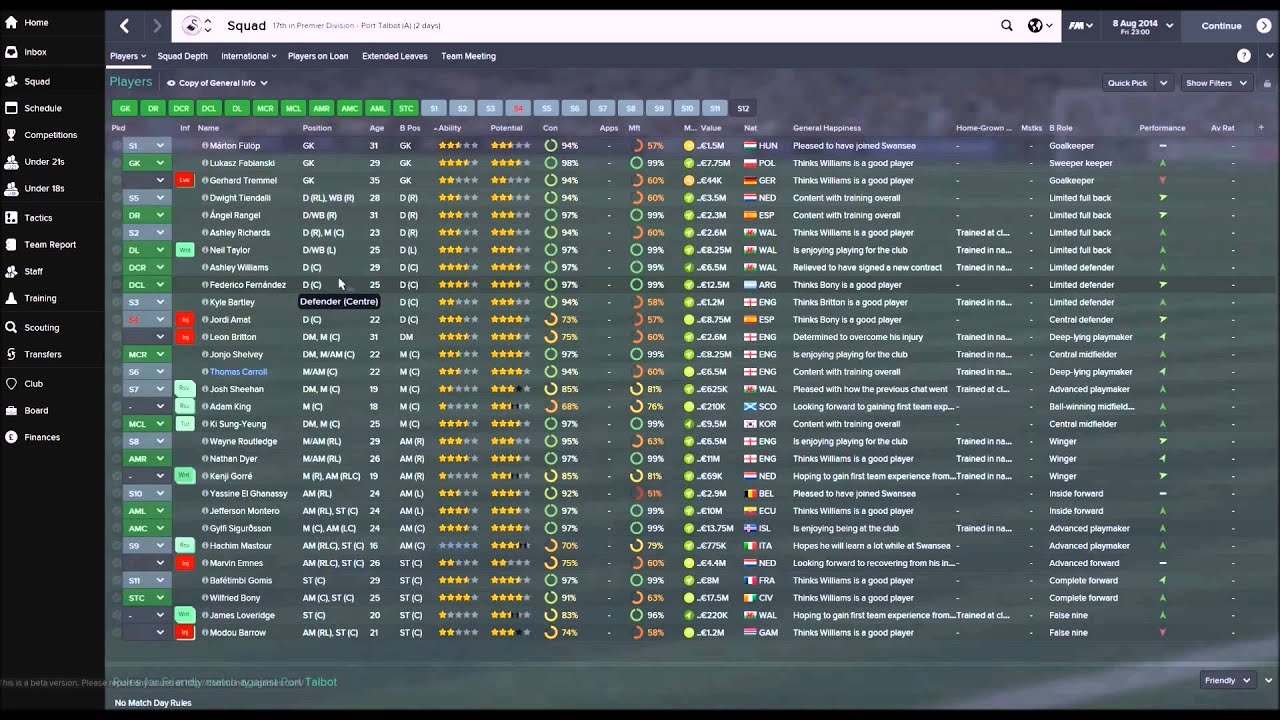Open the date dropdown next to 8 Aug 2014
This screenshot has height=720, width=1280.
click(1169, 26)
